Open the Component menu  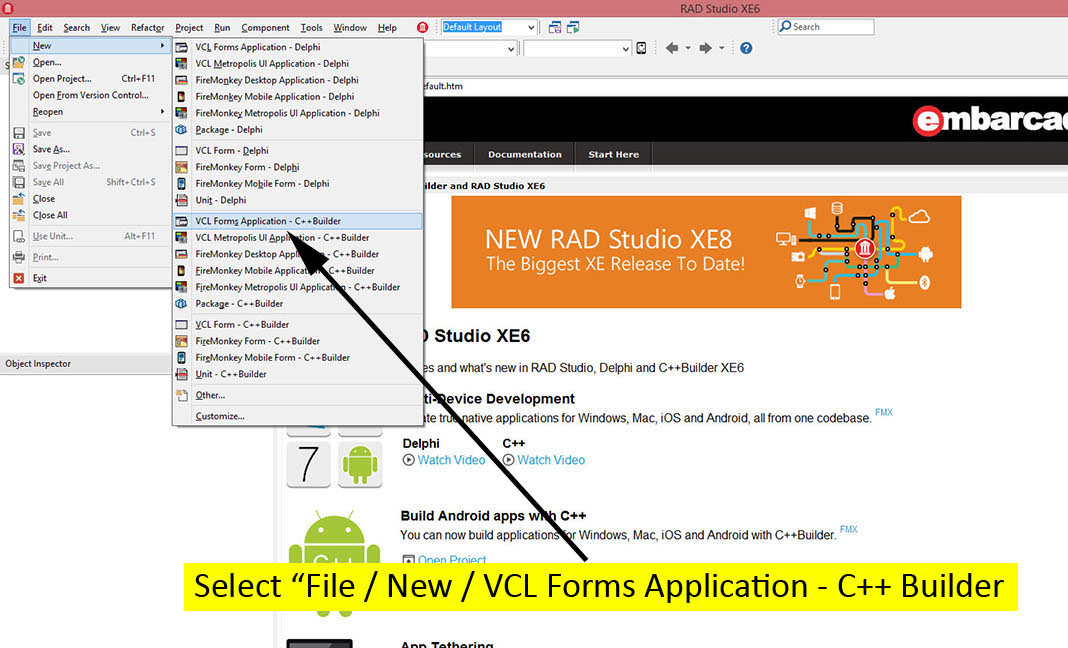pos(265,27)
